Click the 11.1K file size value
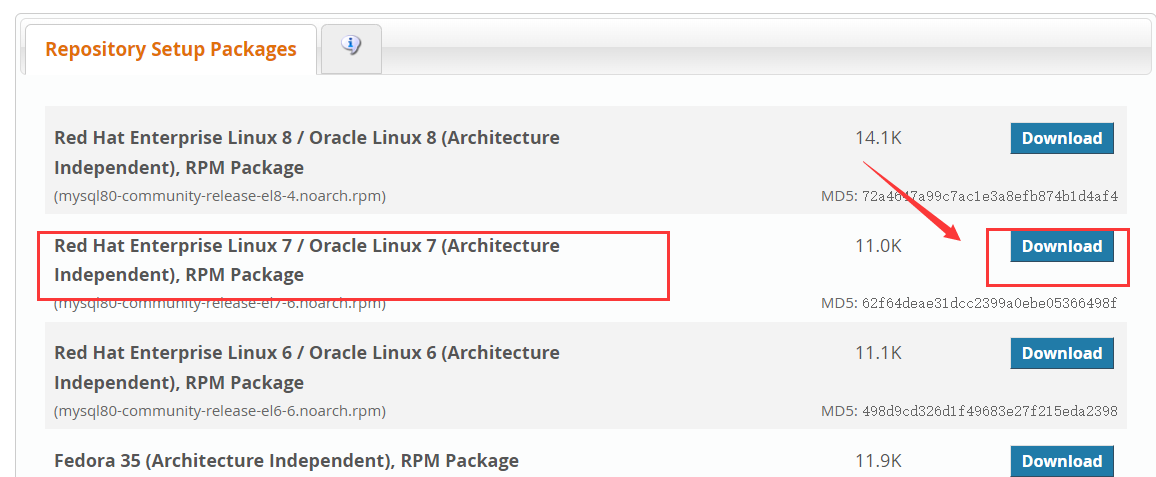 tap(878, 353)
